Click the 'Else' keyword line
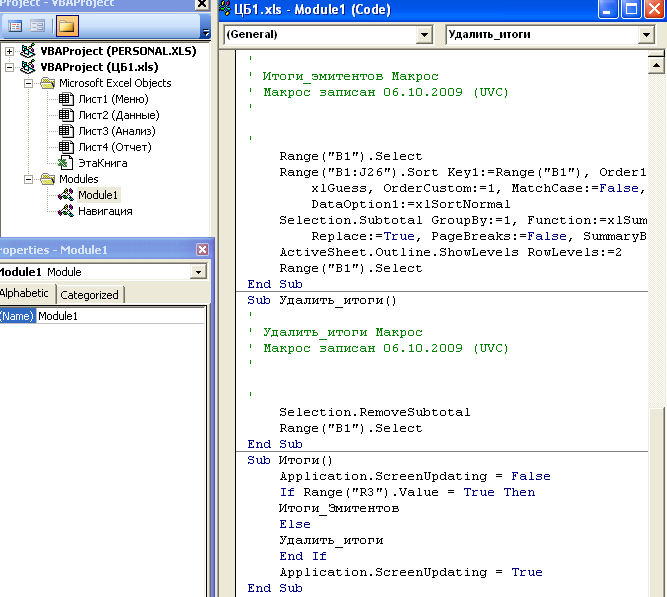Image resolution: width=667 pixels, height=597 pixels. pyautogui.click(x=295, y=524)
